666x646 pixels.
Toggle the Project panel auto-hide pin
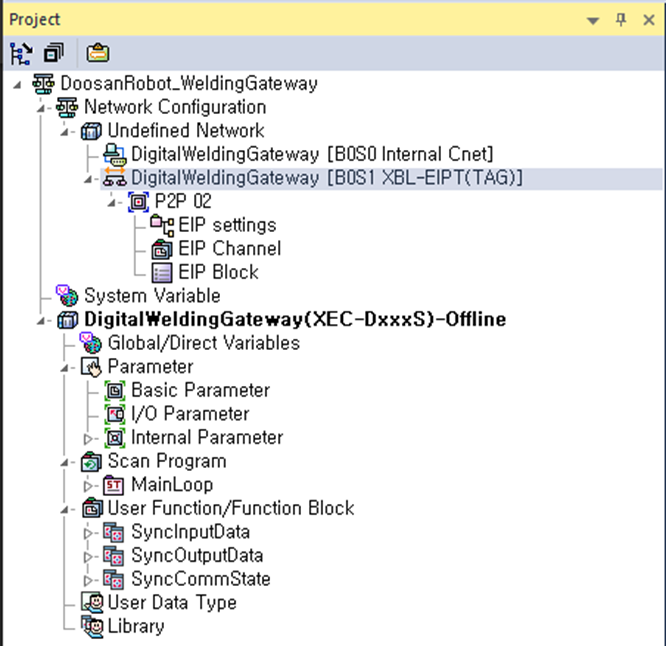(620, 19)
